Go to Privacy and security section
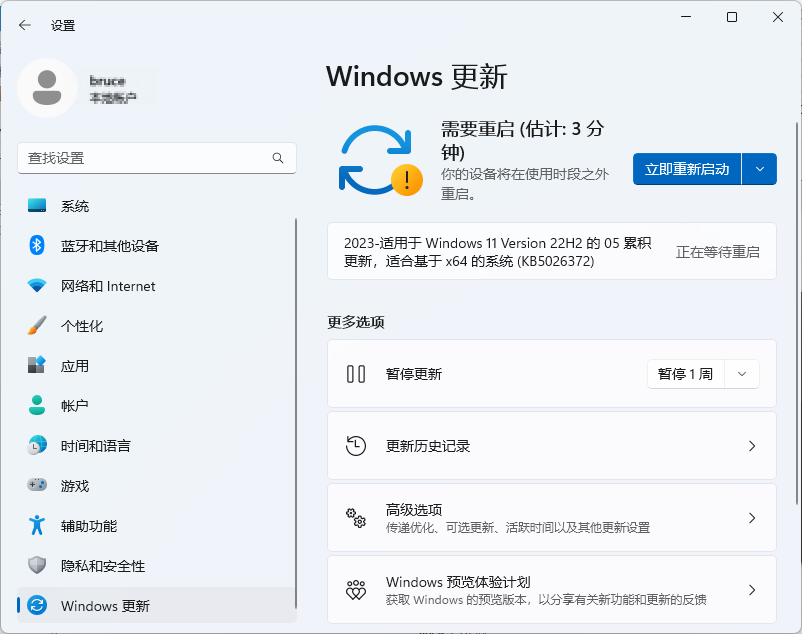 click(102, 566)
